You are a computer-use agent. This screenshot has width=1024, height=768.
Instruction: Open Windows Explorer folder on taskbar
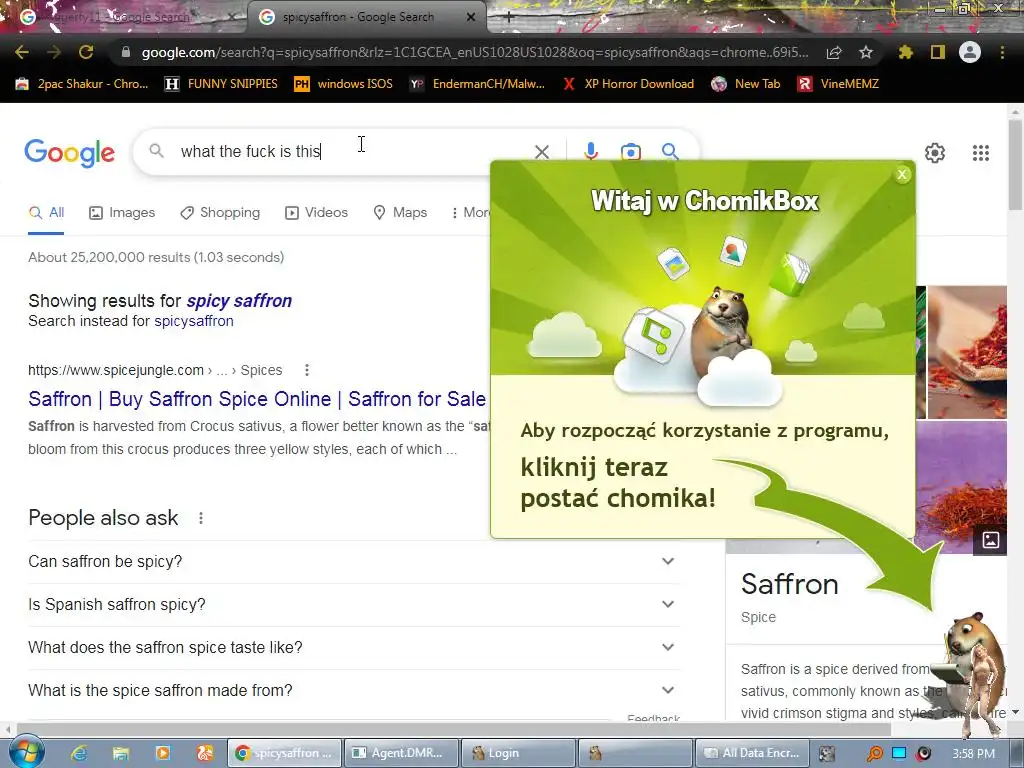121,753
